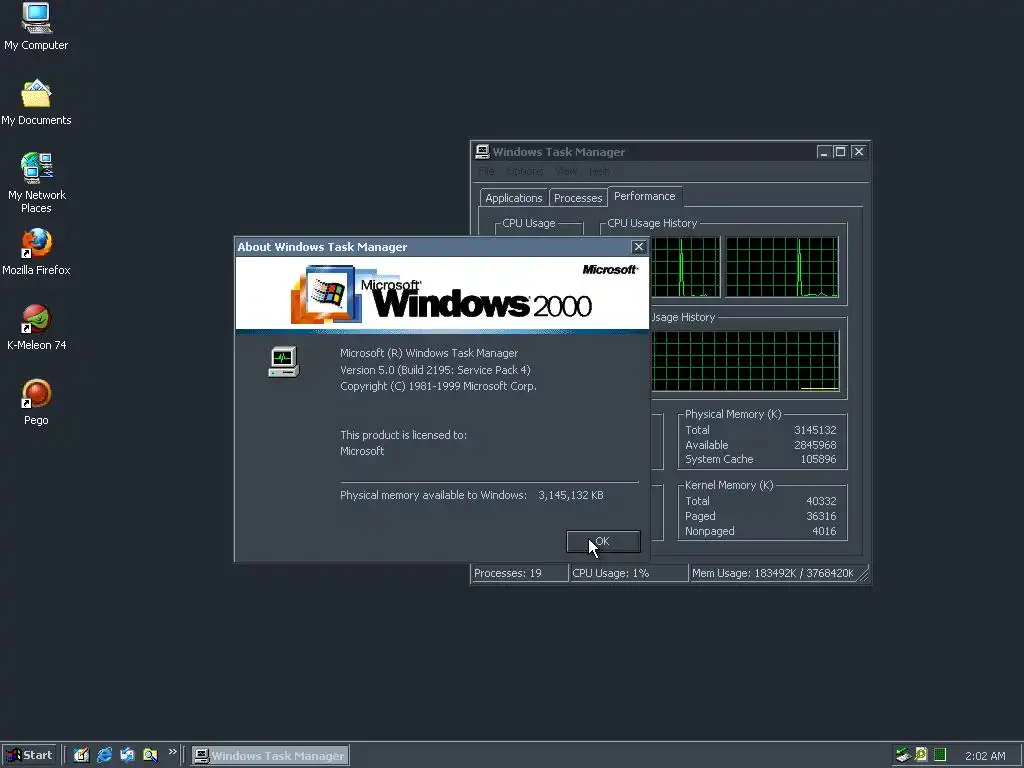Click System Cache value 105896
Screen dimensions: 1024x768
tap(818, 459)
